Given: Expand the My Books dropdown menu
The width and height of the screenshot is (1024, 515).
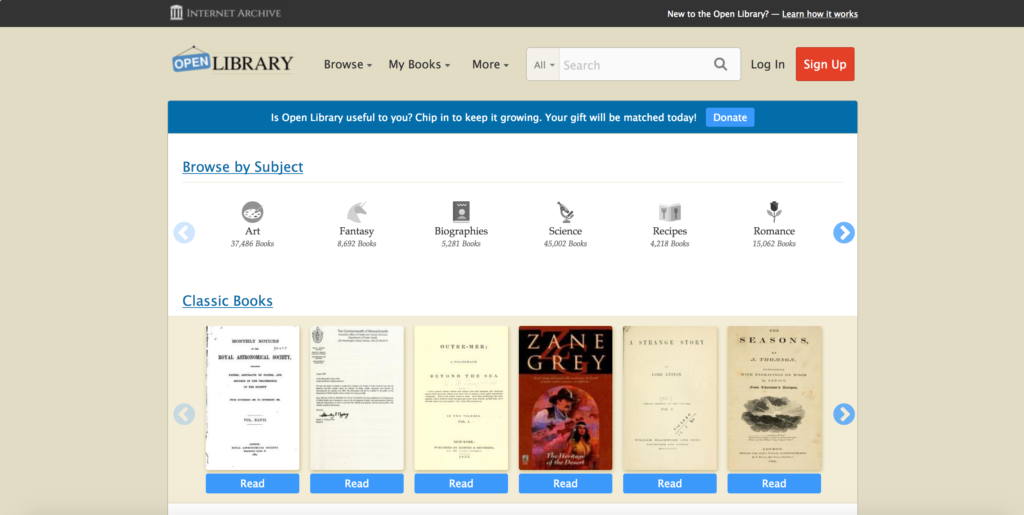Looking at the screenshot, I should (419, 64).
